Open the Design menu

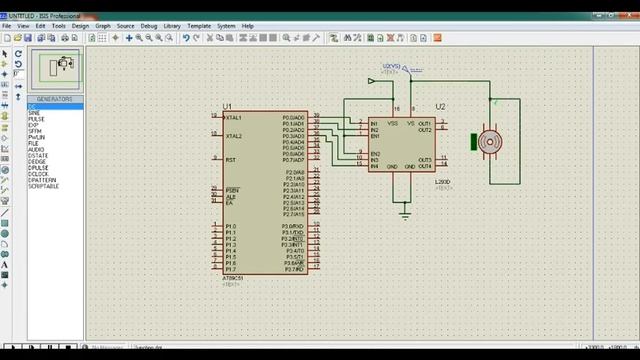pyautogui.click(x=80, y=26)
